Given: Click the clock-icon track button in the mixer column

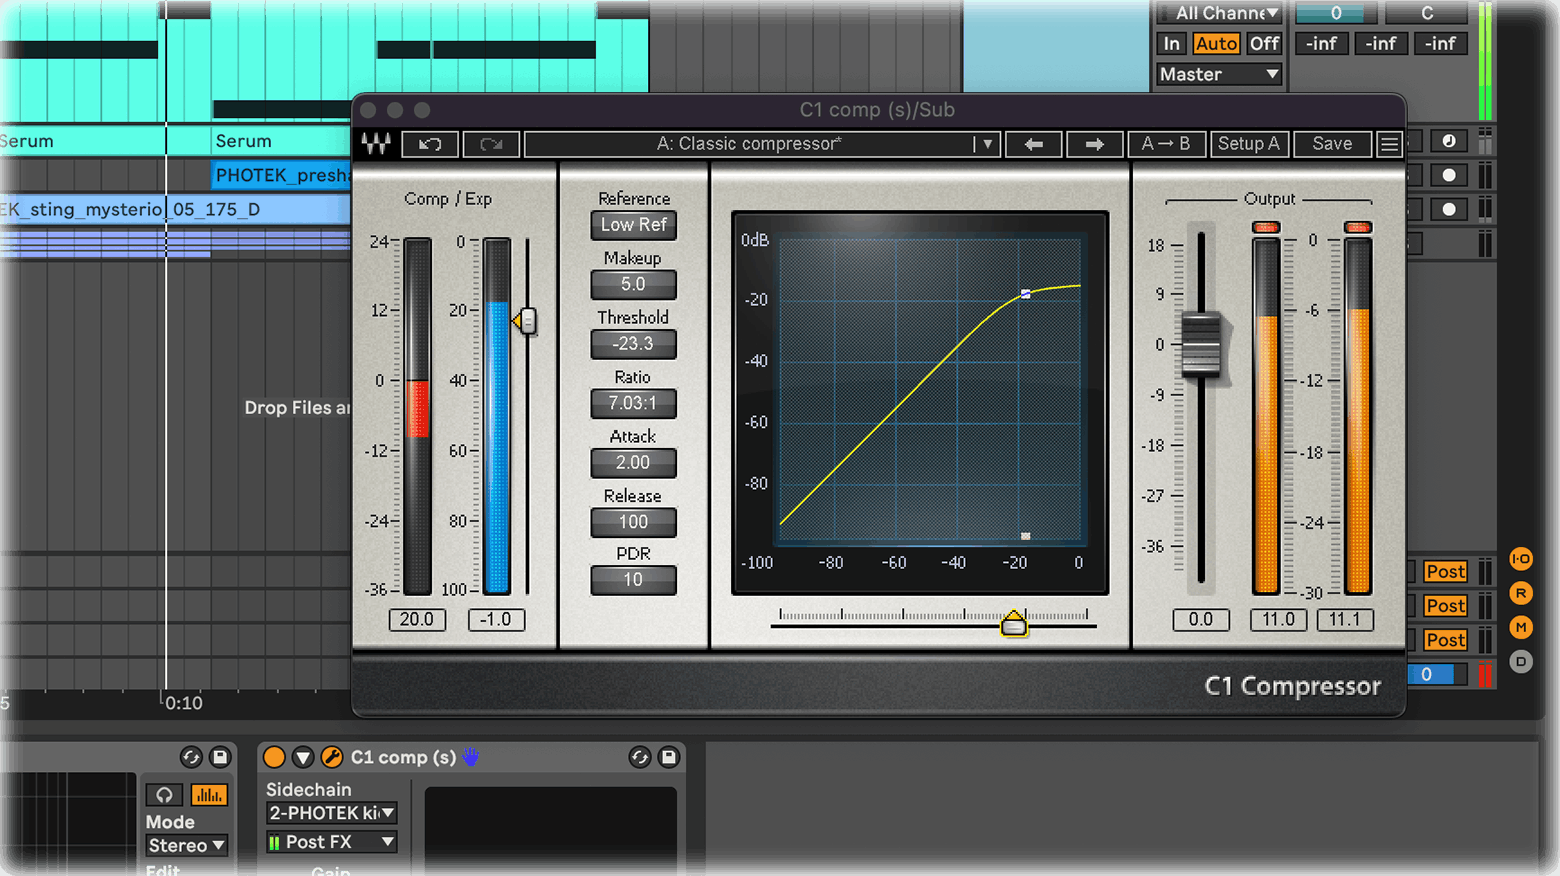Looking at the screenshot, I should (x=1448, y=141).
